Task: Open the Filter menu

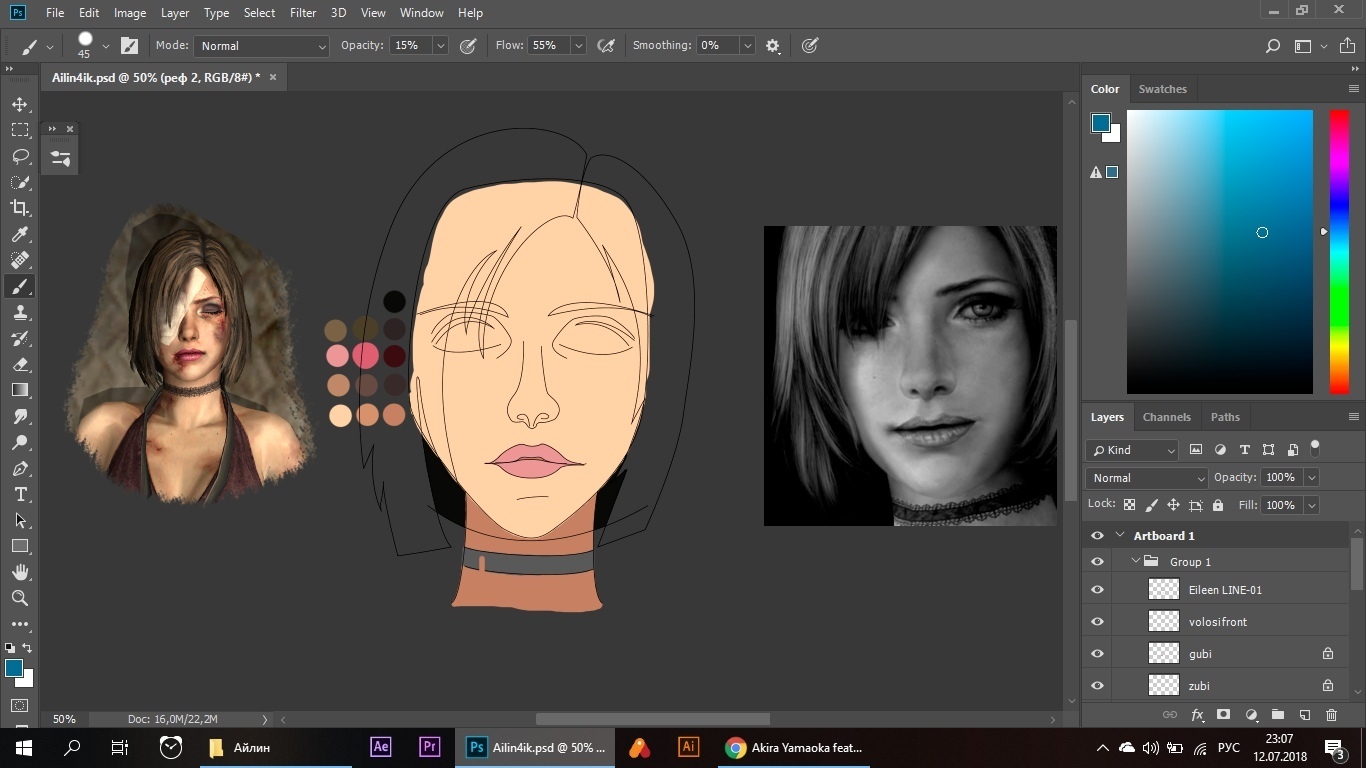Action: [x=302, y=13]
